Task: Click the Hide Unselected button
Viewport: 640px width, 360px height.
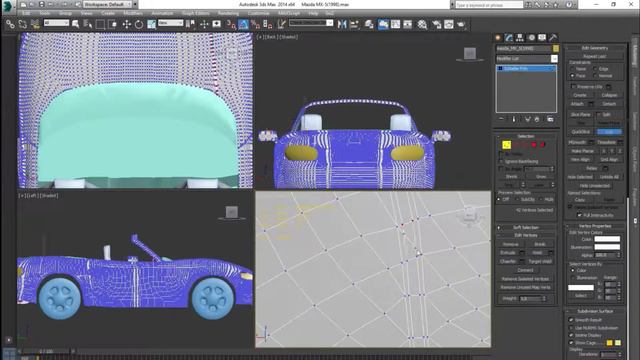Action: (595, 185)
